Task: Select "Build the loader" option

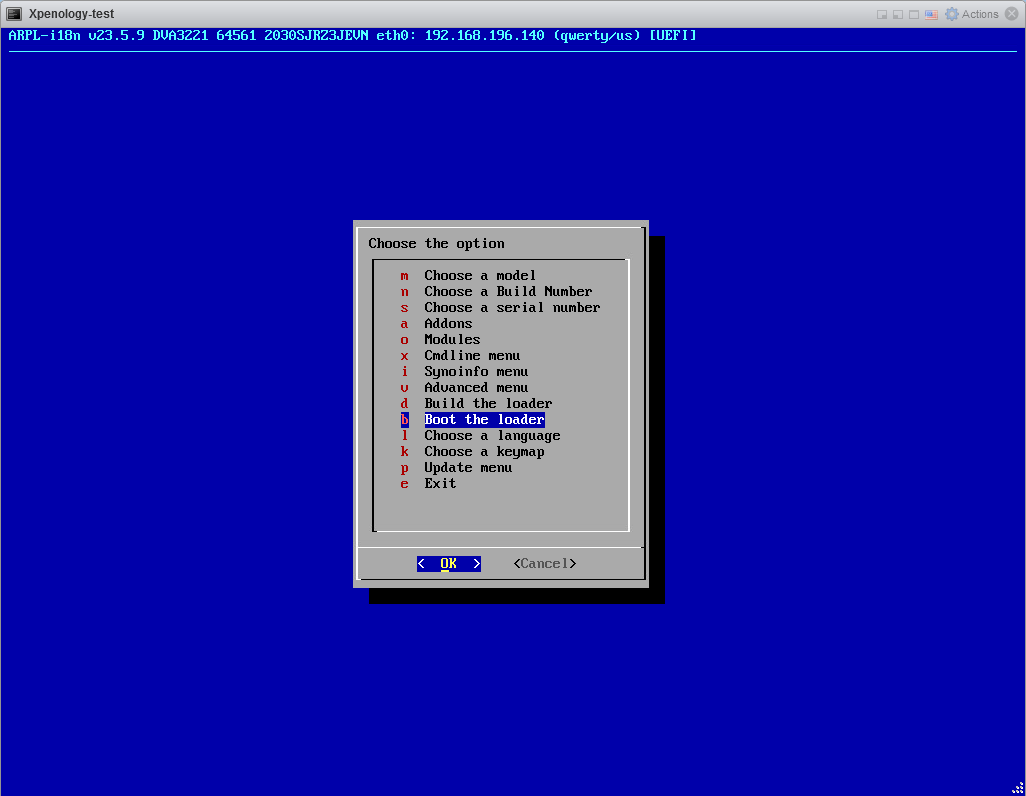Action: (x=488, y=403)
